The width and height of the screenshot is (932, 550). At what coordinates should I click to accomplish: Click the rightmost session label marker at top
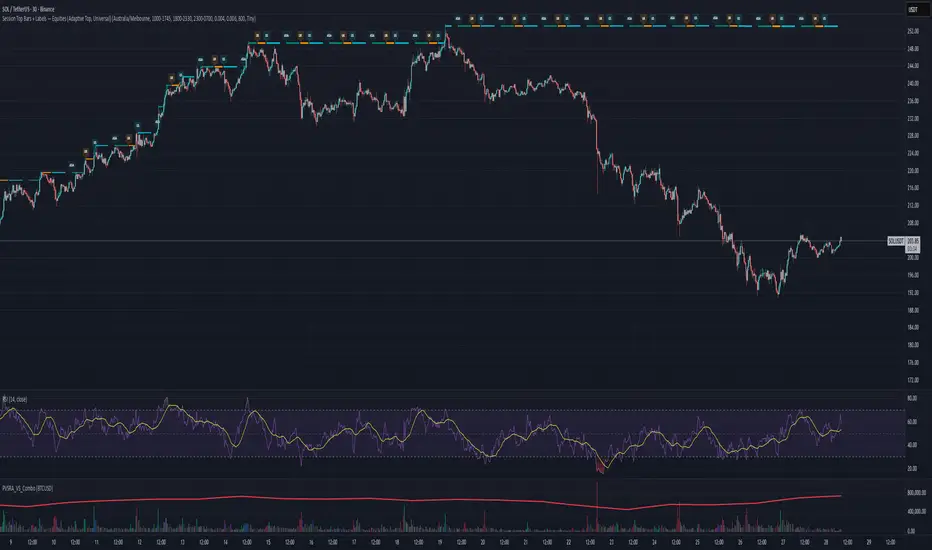point(823,18)
